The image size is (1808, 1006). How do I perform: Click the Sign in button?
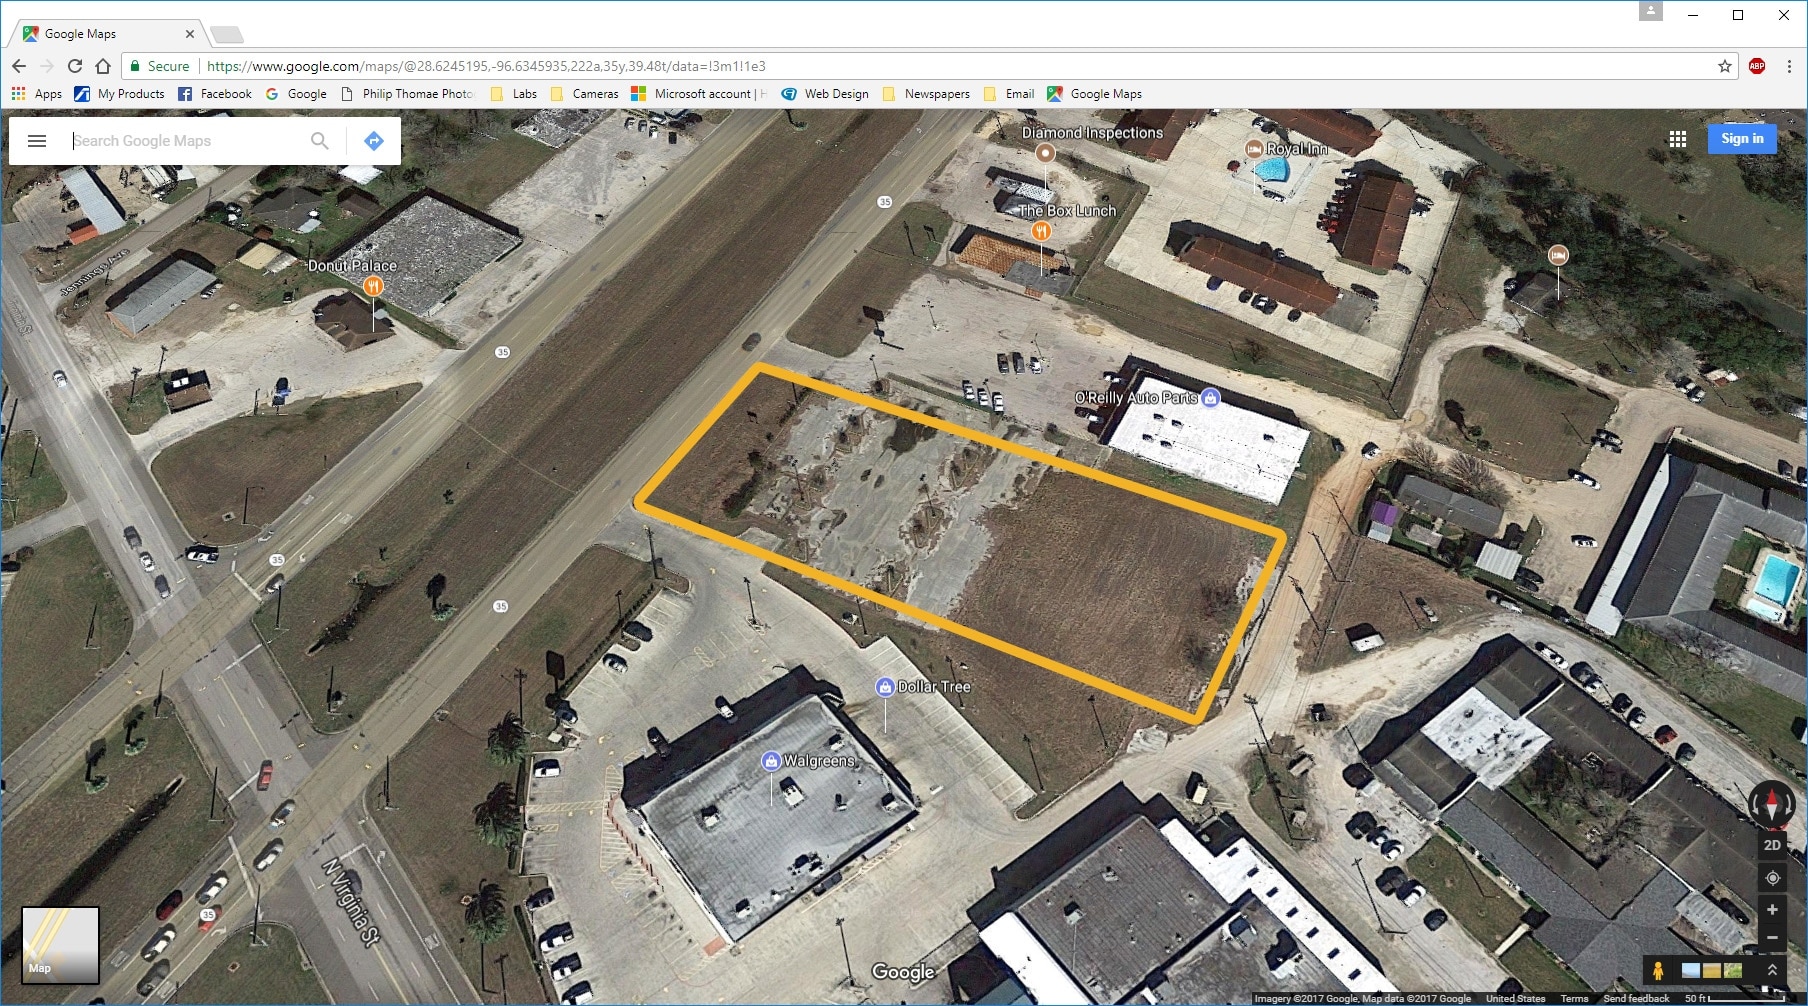[x=1742, y=138]
